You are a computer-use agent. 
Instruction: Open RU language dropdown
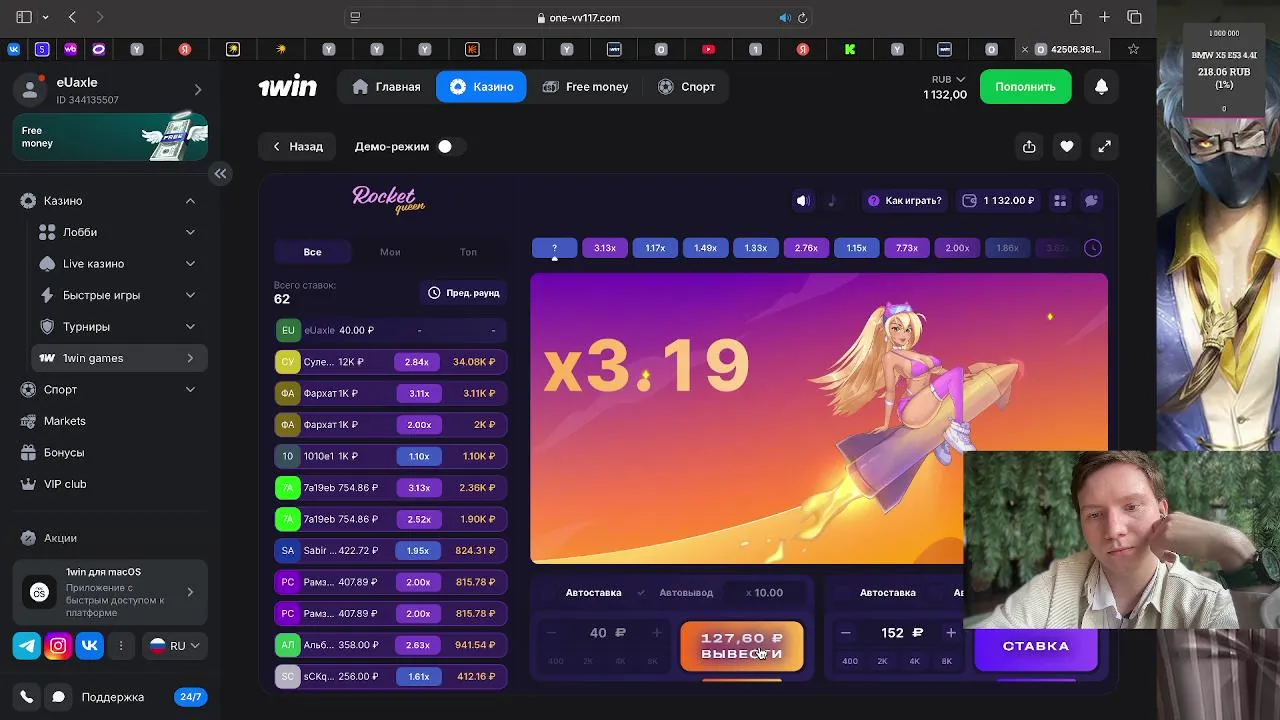coord(176,646)
